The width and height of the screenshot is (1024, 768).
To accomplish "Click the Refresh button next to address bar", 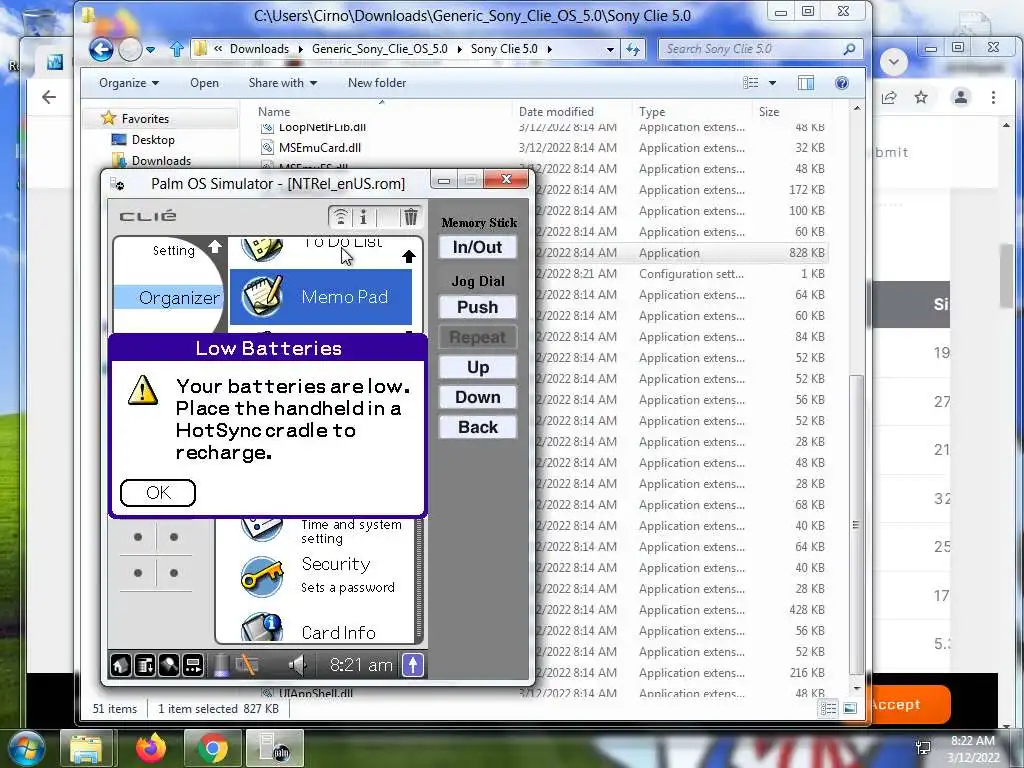I will 632,49.
